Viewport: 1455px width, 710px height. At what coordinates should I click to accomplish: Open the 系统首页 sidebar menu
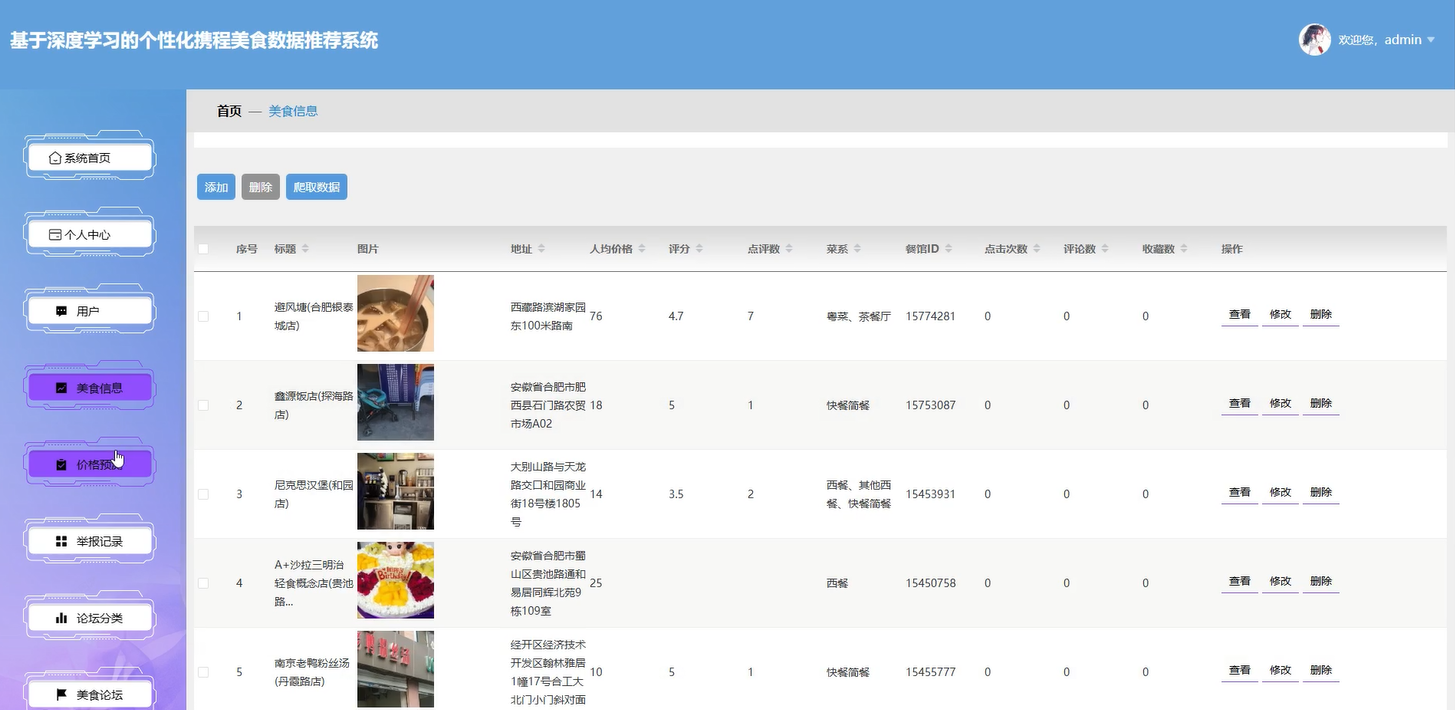tap(89, 158)
